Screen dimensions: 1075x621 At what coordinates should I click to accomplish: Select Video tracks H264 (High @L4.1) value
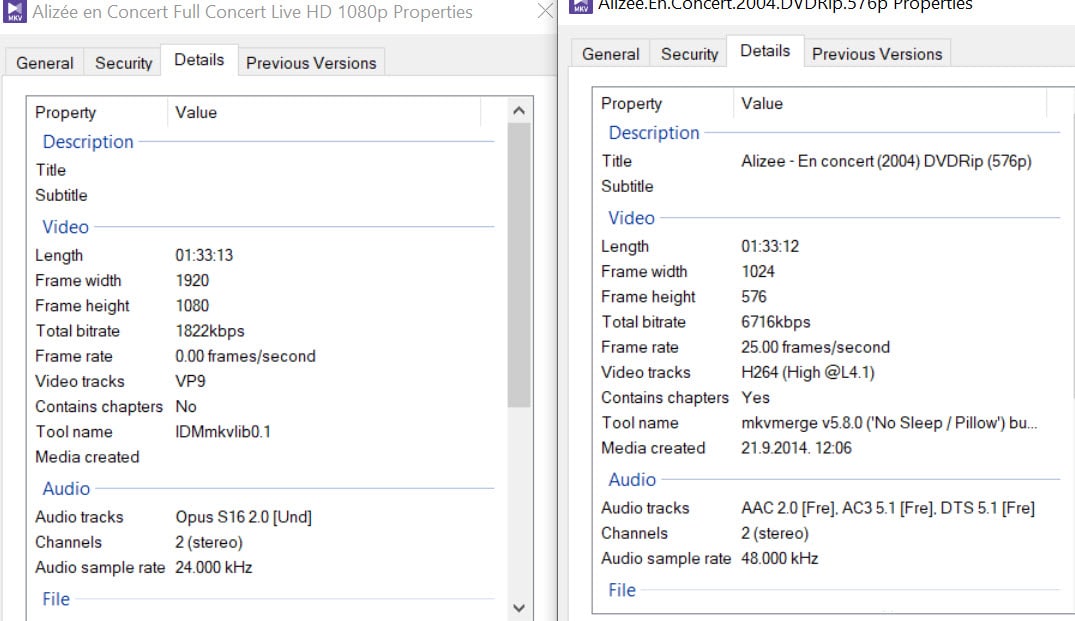tap(808, 372)
